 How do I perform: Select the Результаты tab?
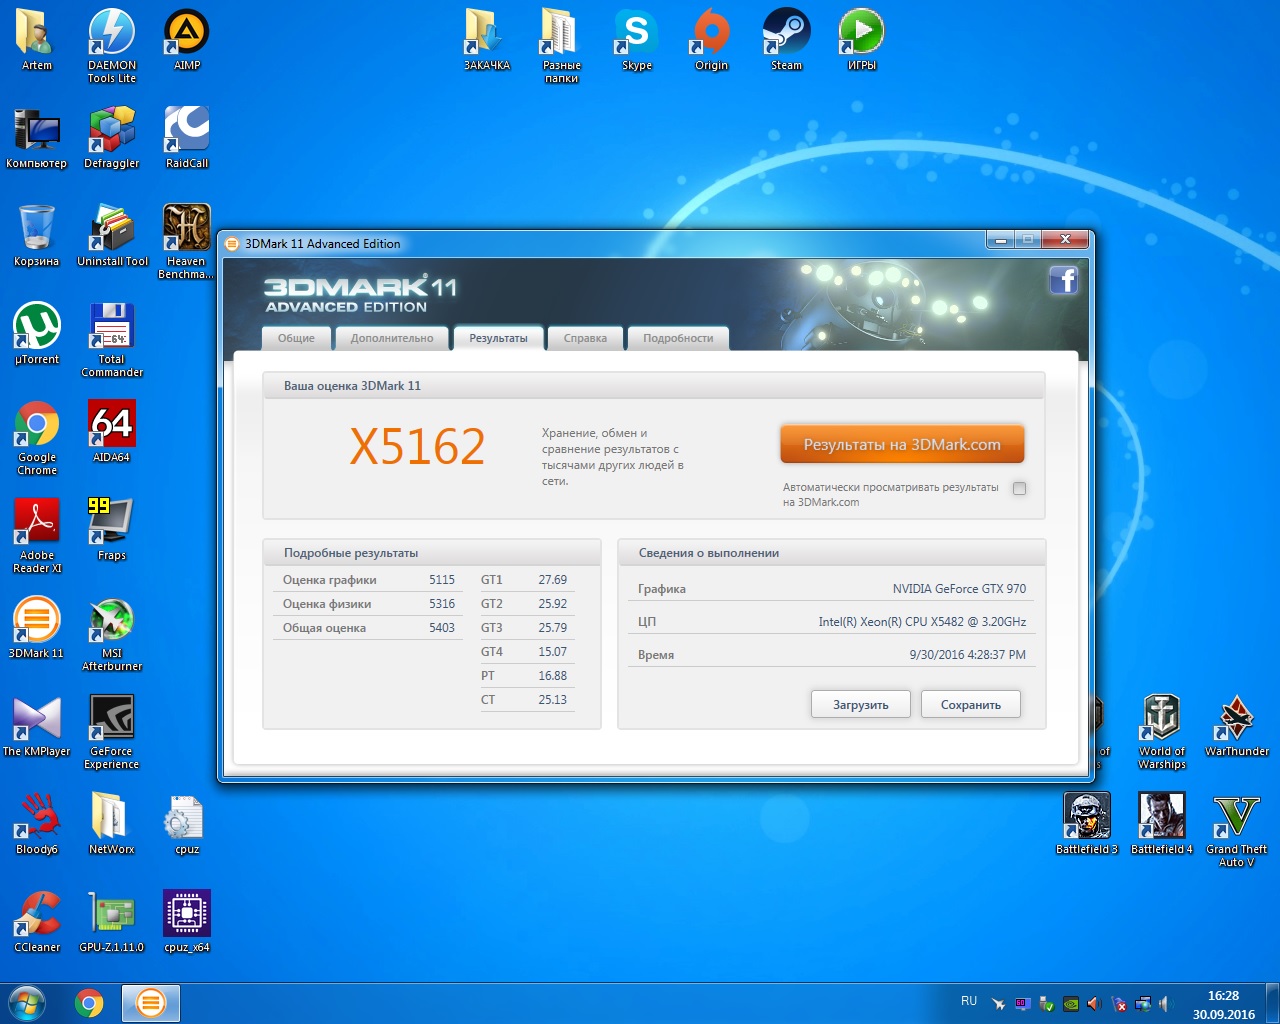coord(498,338)
